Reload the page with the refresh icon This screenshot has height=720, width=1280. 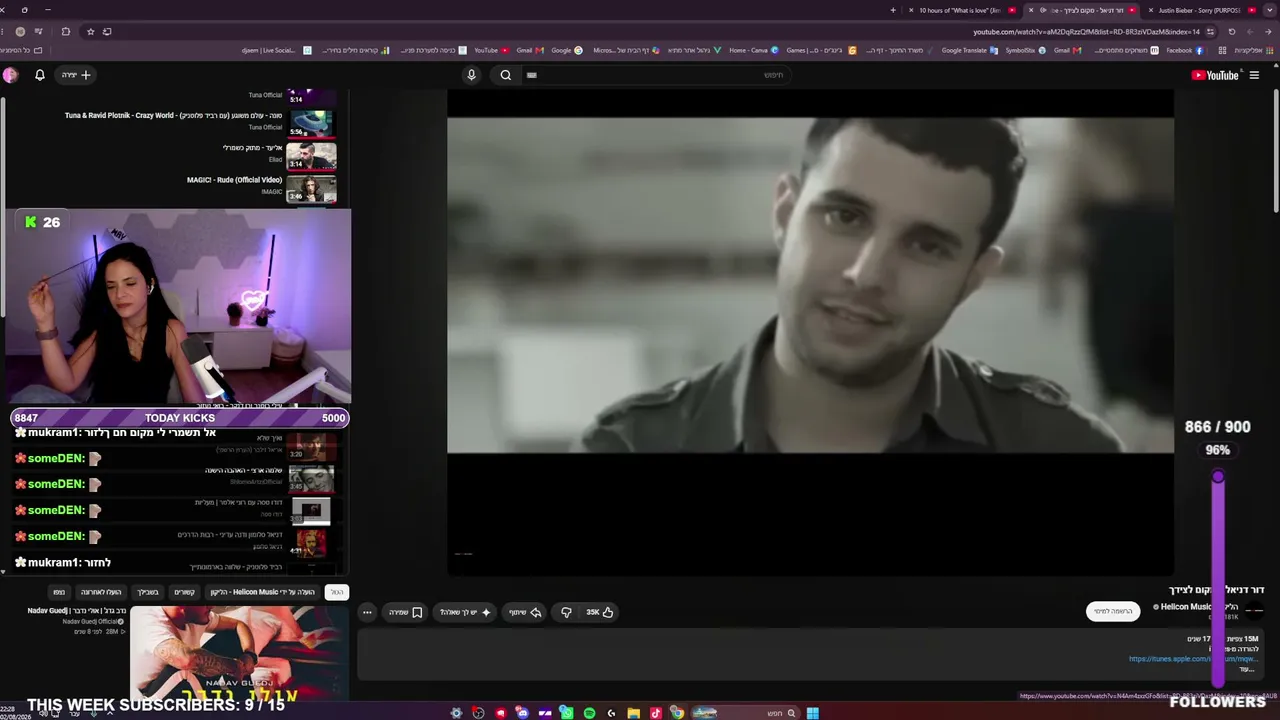point(1232,31)
